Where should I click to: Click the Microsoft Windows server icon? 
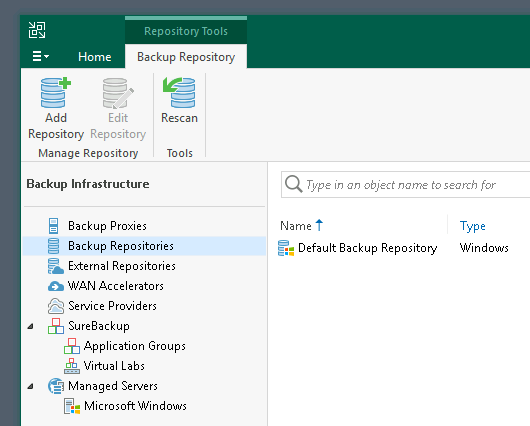(x=72, y=406)
